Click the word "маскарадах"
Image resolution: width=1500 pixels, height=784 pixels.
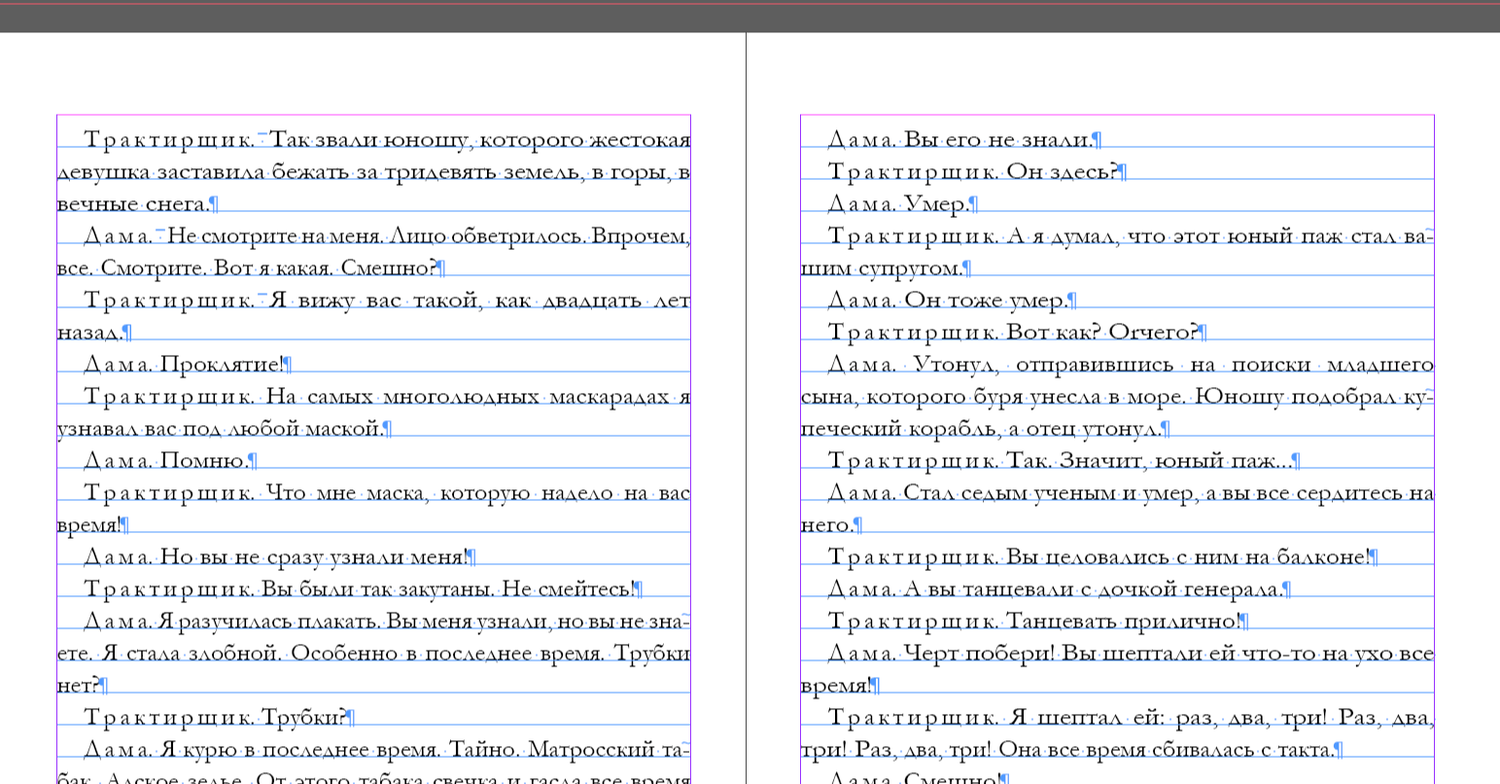pyautogui.click(x=610, y=397)
